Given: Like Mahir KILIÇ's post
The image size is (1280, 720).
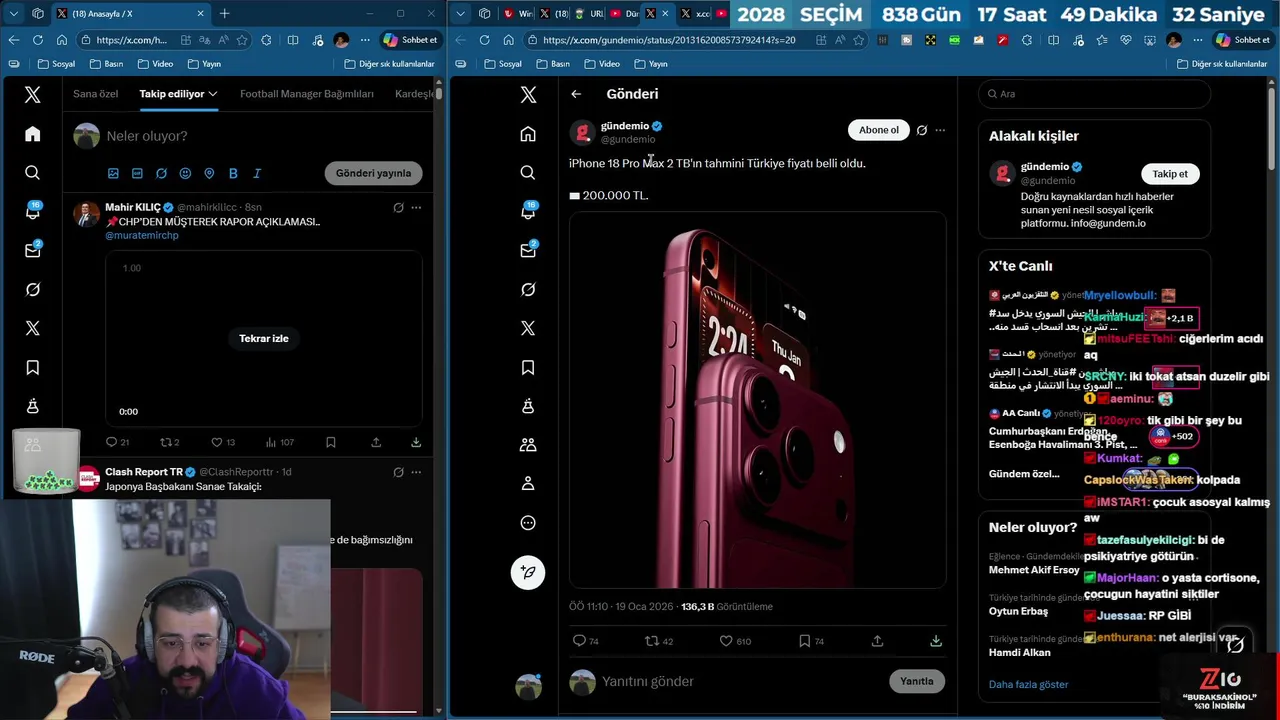Looking at the screenshot, I should 216,442.
